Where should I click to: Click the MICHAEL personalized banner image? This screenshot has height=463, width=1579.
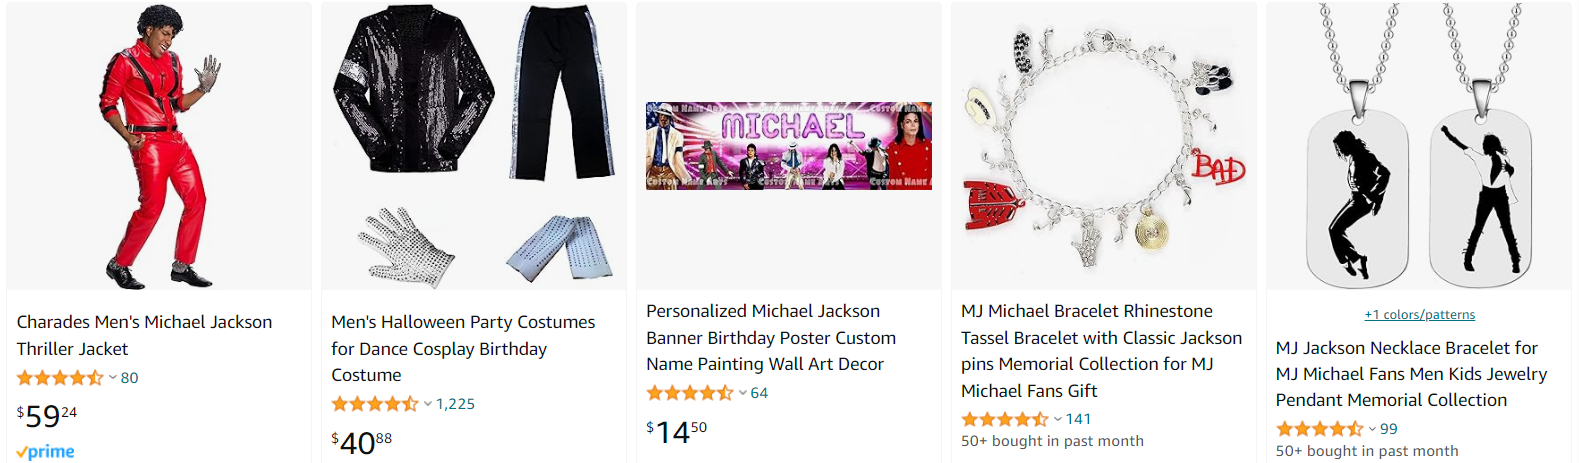click(788, 146)
